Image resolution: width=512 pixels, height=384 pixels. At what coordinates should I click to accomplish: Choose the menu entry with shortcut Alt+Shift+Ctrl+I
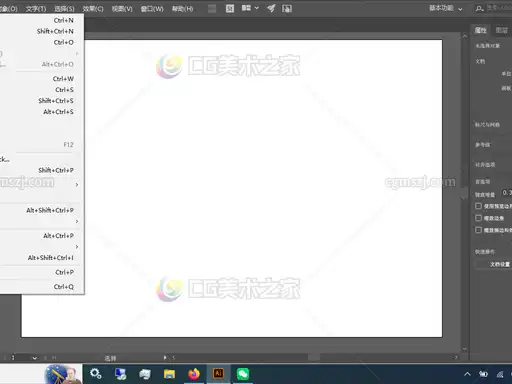[42, 258]
